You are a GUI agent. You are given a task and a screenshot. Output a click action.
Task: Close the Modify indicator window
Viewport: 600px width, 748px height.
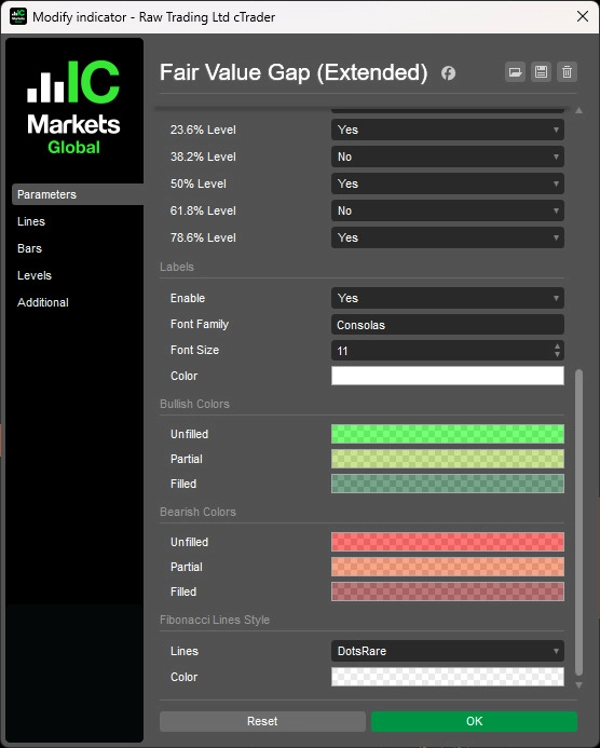coord(582,17)
